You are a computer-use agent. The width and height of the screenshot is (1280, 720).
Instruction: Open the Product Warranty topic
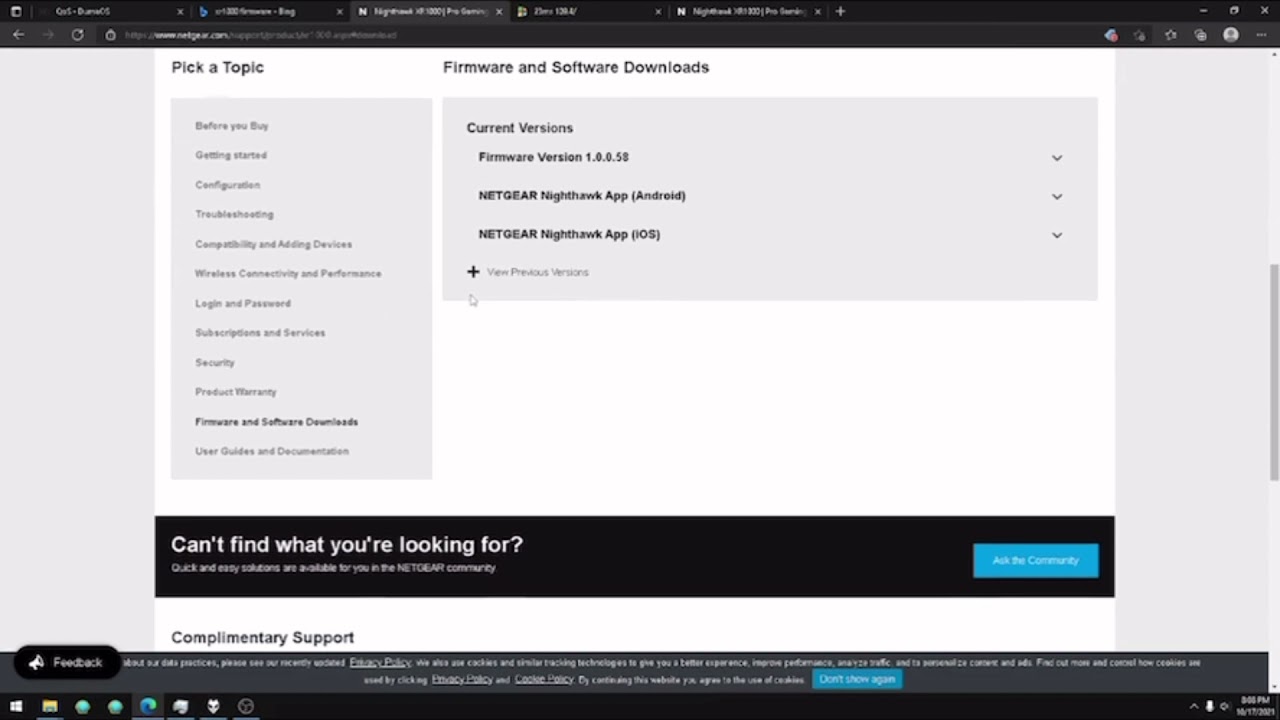point(236,392)
